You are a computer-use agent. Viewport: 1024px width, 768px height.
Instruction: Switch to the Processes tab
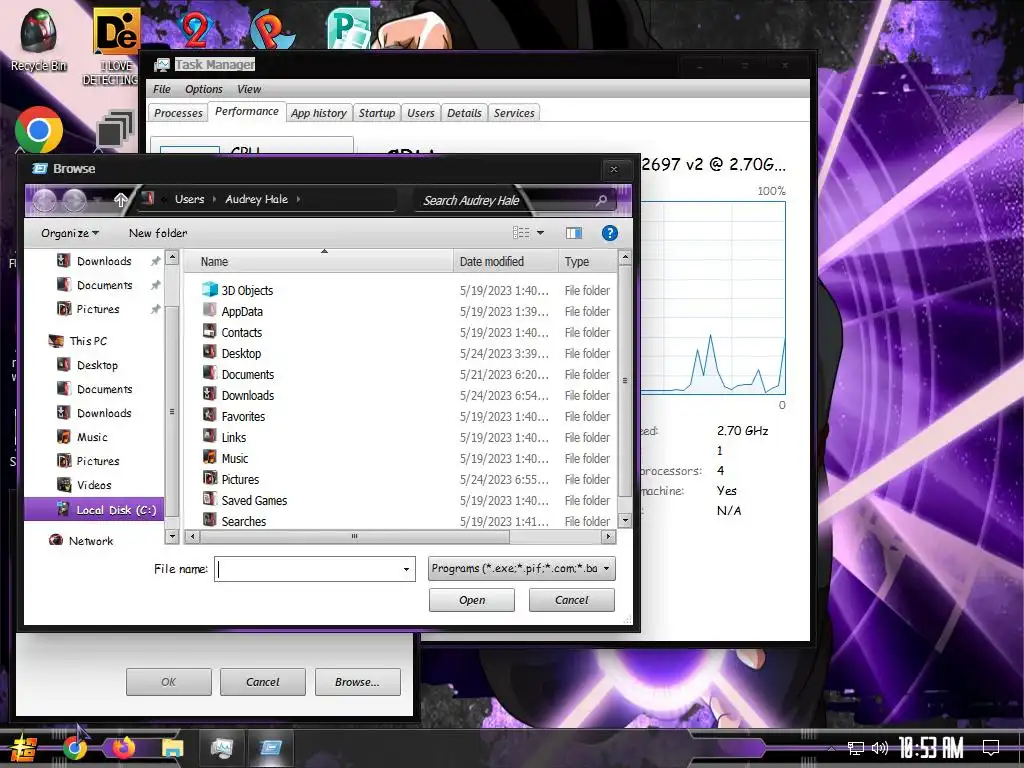178,113
